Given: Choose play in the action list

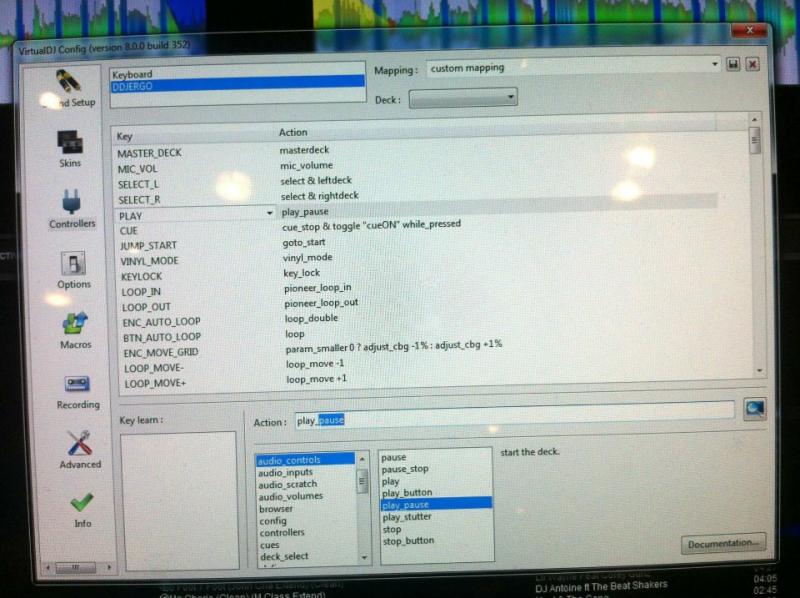Looking at the screenshot, I should 390,481.
